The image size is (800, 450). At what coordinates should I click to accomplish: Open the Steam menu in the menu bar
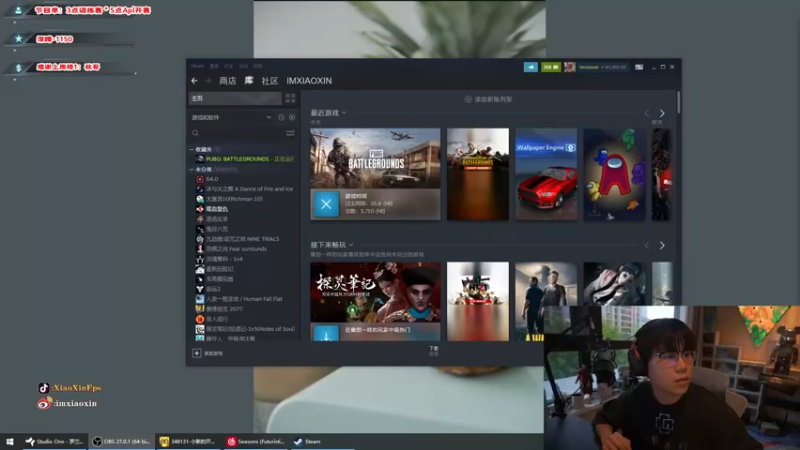pos(197,66)
